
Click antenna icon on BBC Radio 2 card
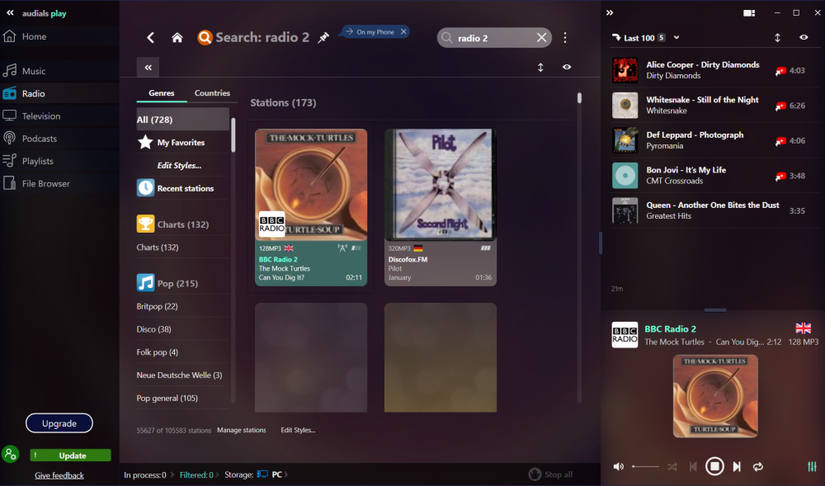pyautogui.click(x=342, y=248)
